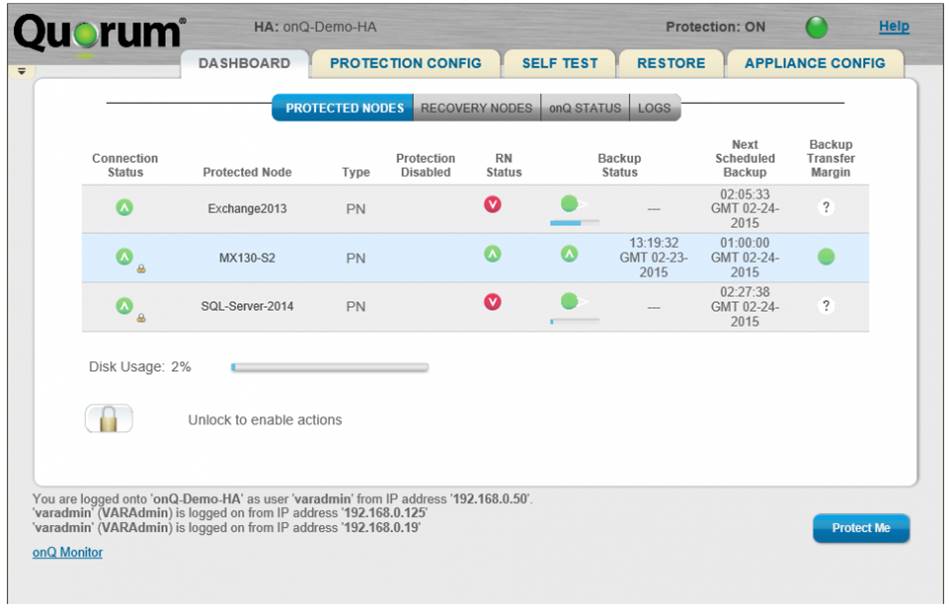Image resolution: width=949 pixels, height=609 pixels.
Task: Click red RN status icon for Exchange2013
Action: (492, 205)
